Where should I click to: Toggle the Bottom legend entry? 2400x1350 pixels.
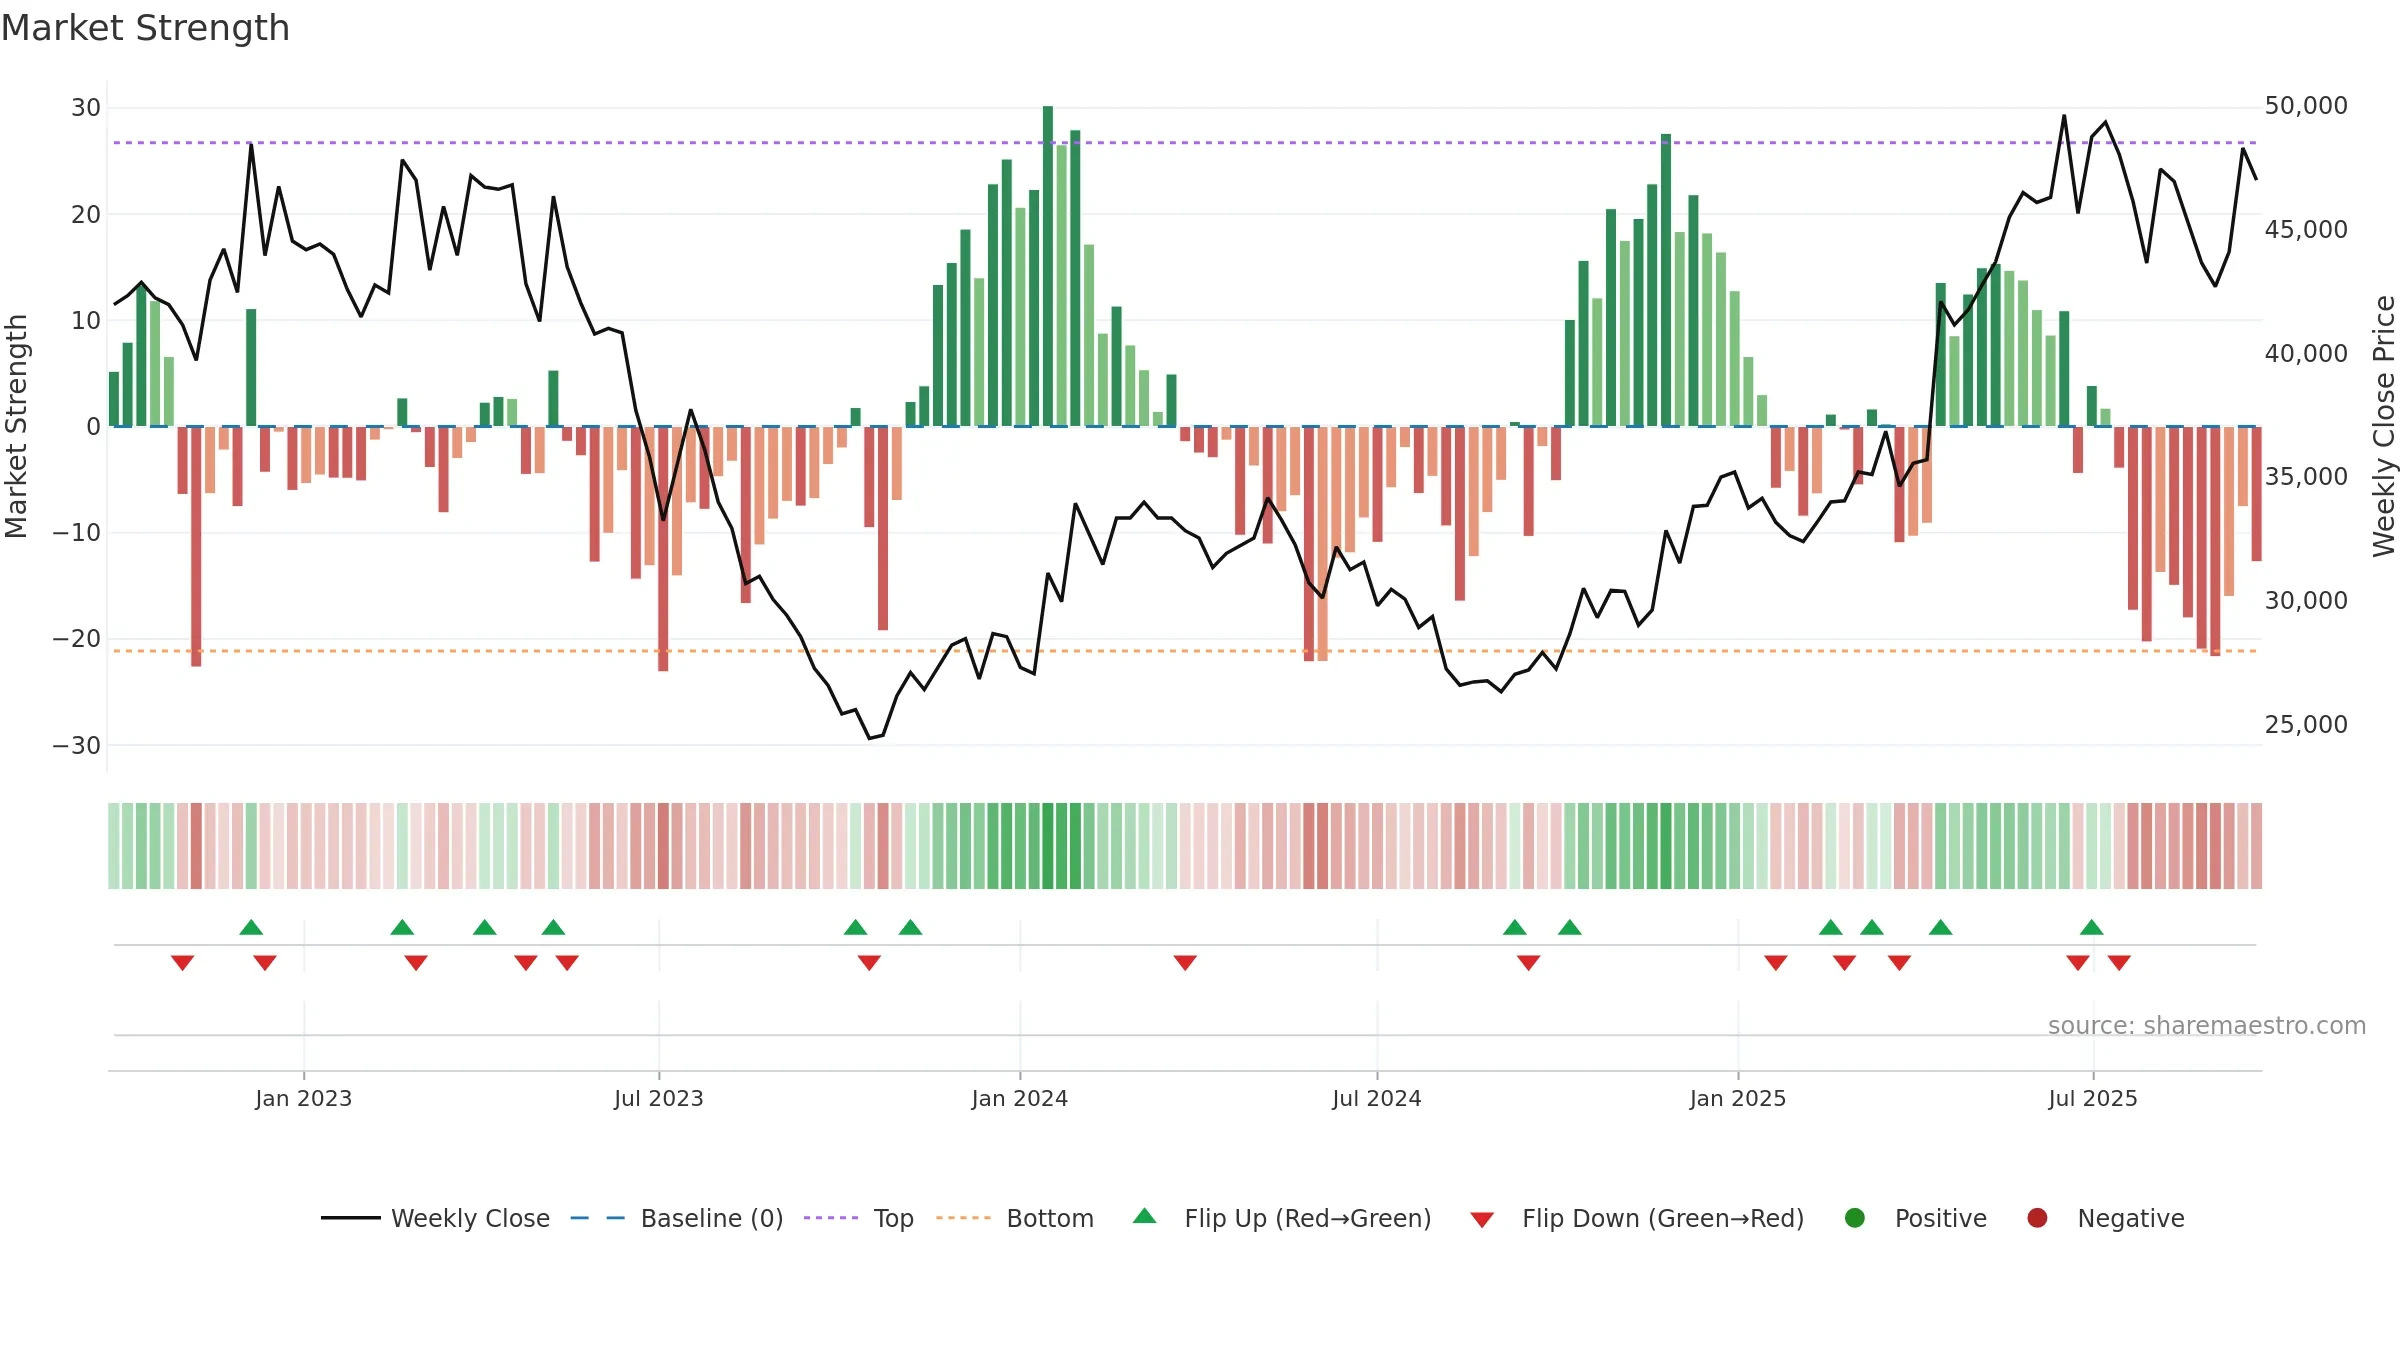tap(1015, 1218)
